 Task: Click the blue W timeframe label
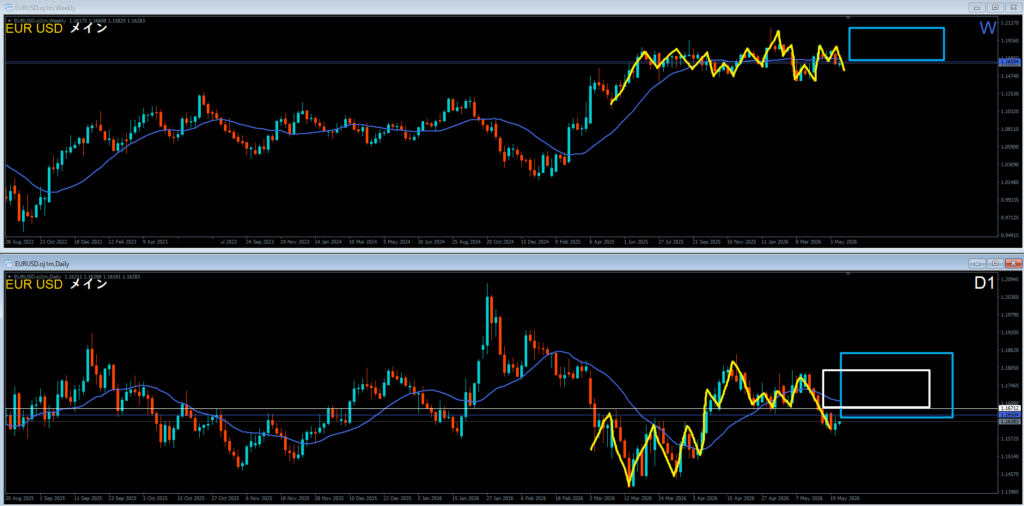coord(987,28)
